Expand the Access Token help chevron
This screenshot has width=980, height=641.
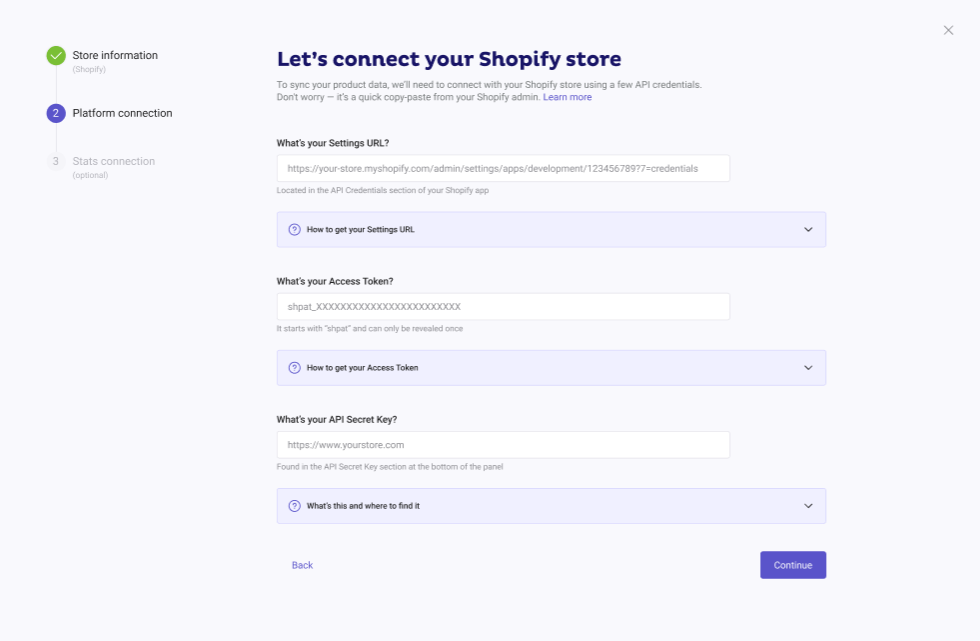tap(808, 367)
